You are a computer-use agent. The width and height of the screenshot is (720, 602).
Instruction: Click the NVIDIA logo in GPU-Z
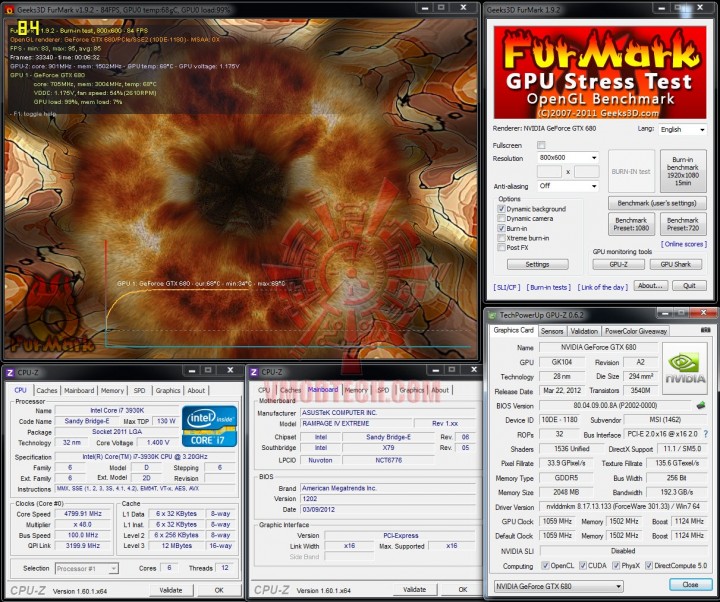[685, 368]
